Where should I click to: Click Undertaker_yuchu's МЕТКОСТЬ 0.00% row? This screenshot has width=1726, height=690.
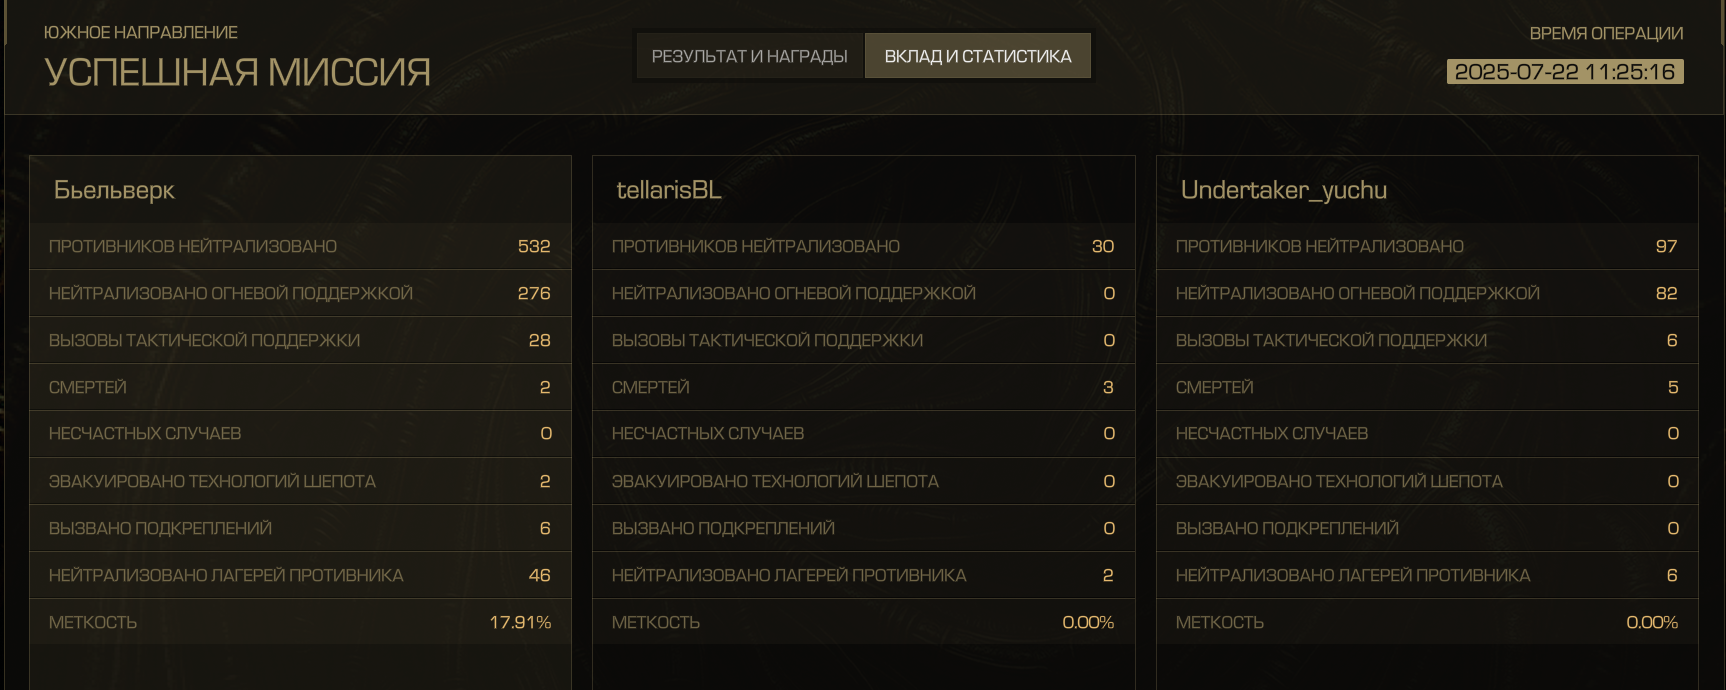tap(1427, 622)
